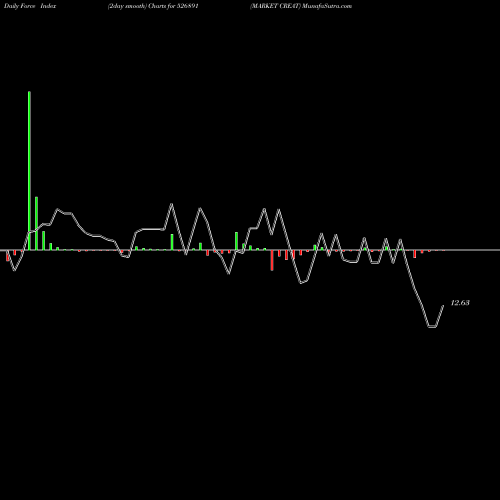The height and width of the screenshot is (500, 500).
Task: Click the longest red bar below zero line
Action: coord(272,260)
